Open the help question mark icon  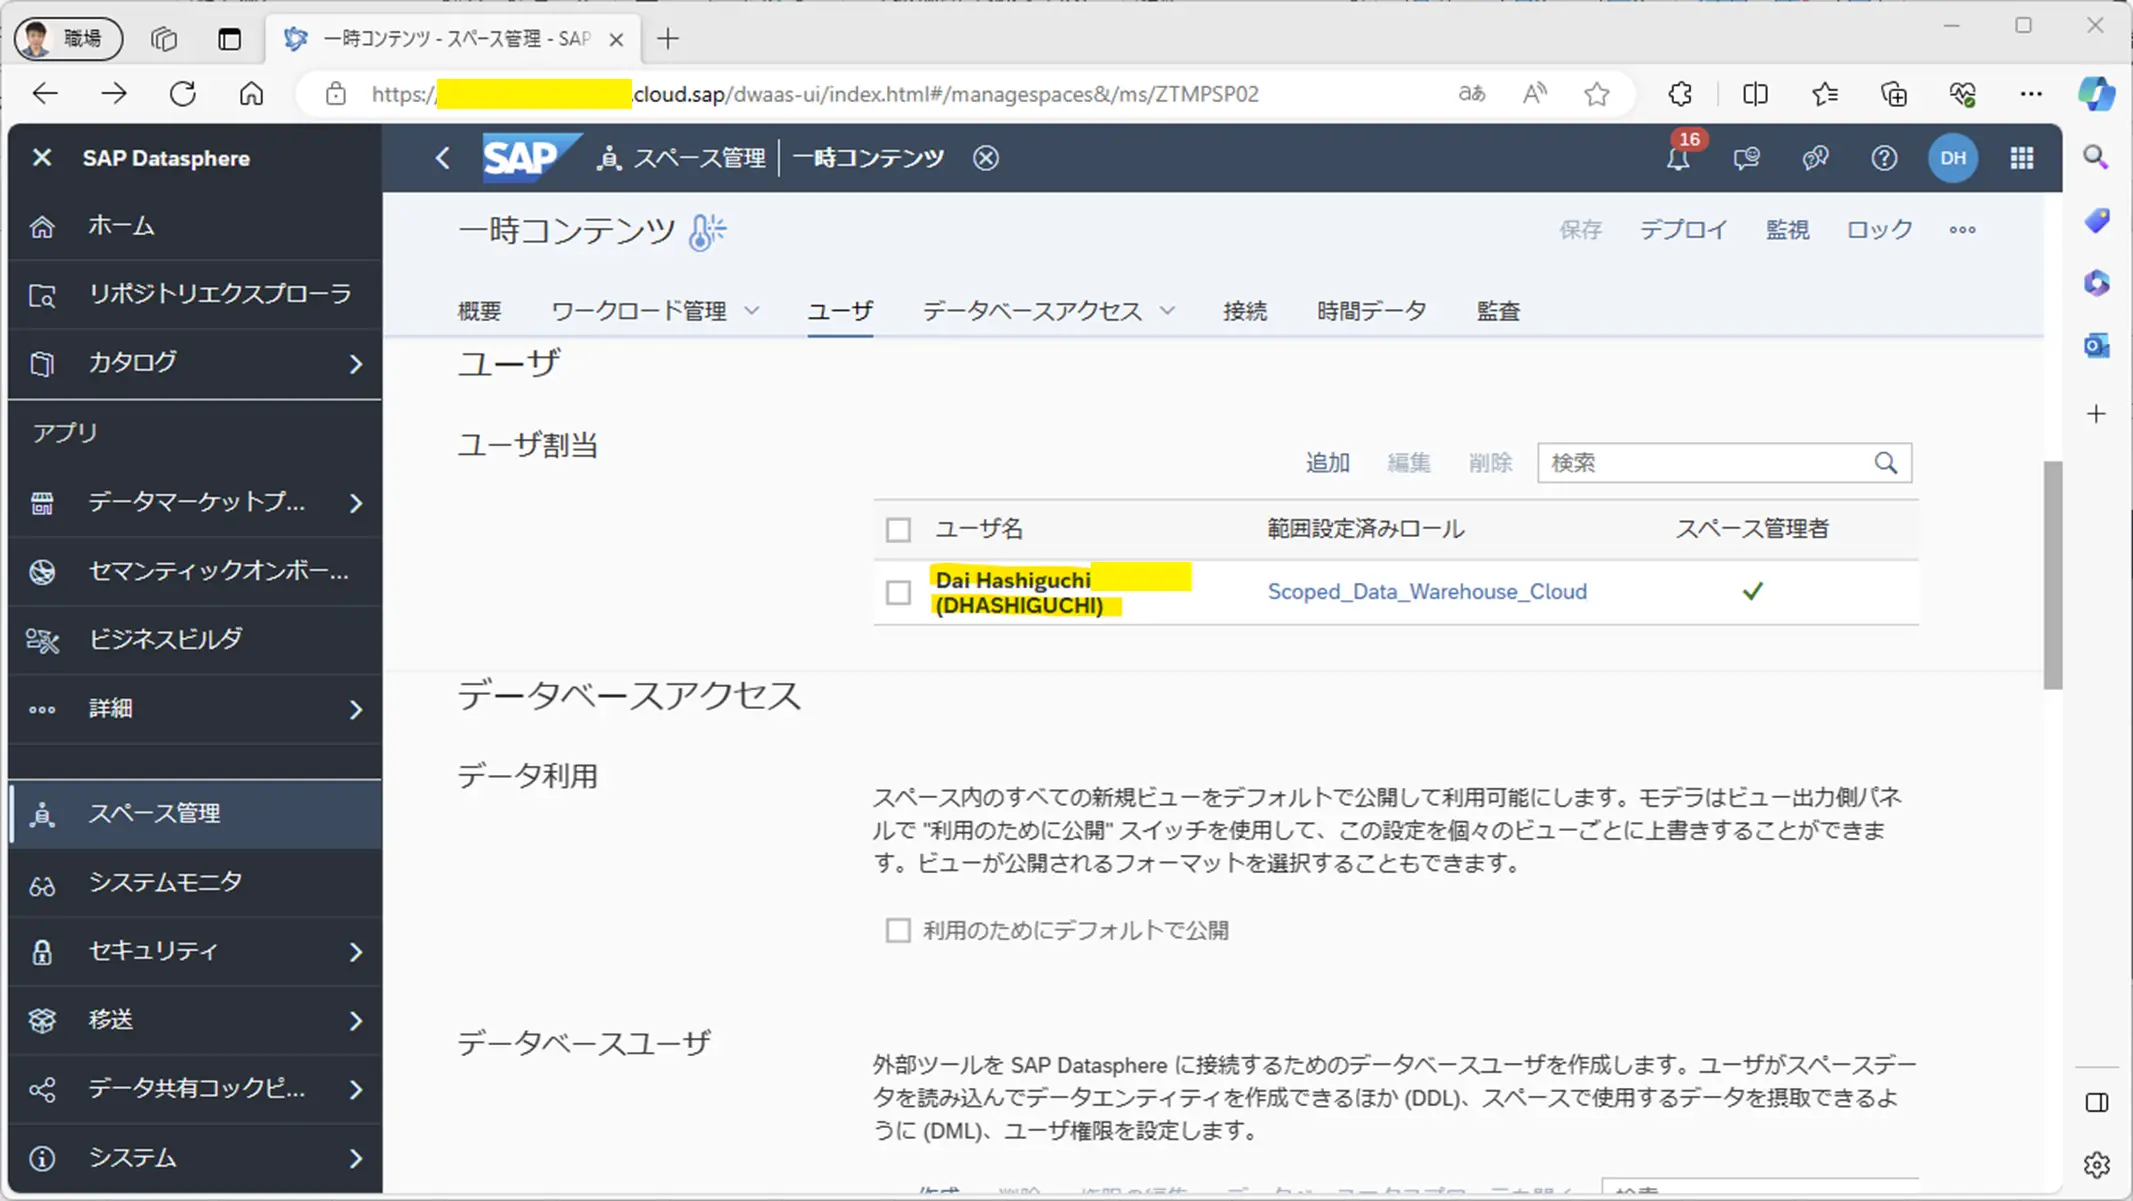pos(1884,158)
